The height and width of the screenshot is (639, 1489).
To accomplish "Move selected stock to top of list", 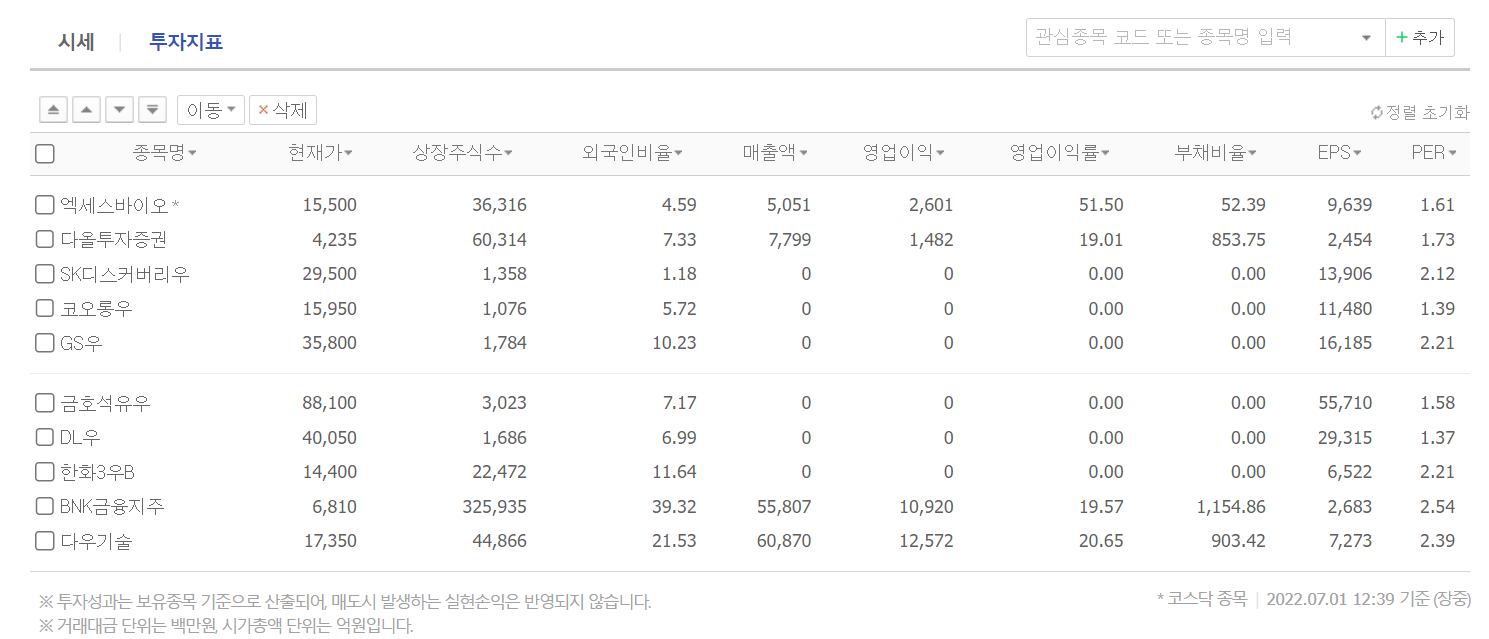I will pyautogui.click(x=53, y=109).
